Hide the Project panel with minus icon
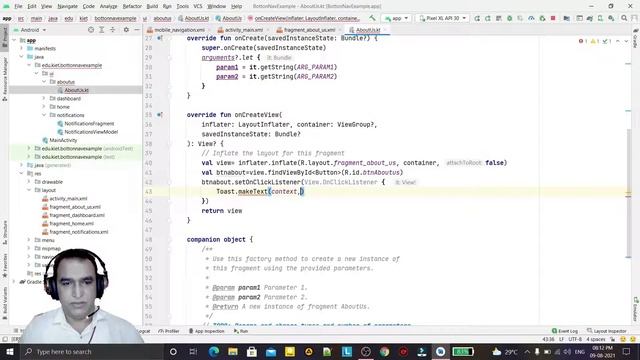 (x=137, y=30)
